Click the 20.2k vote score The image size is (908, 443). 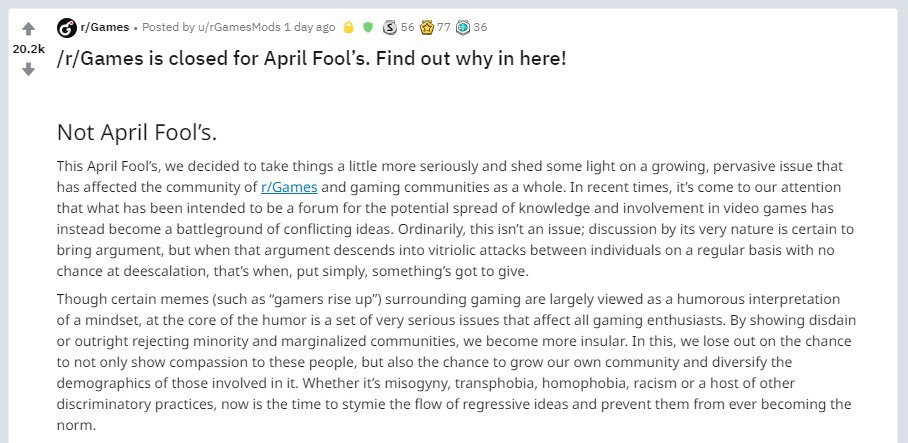[x=28, y=49]
